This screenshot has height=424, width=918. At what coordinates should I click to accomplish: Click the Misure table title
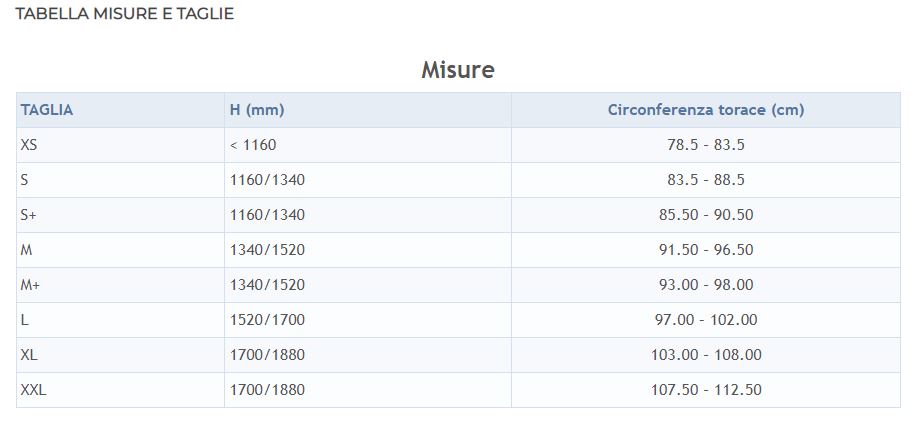(x=457, y=70)
